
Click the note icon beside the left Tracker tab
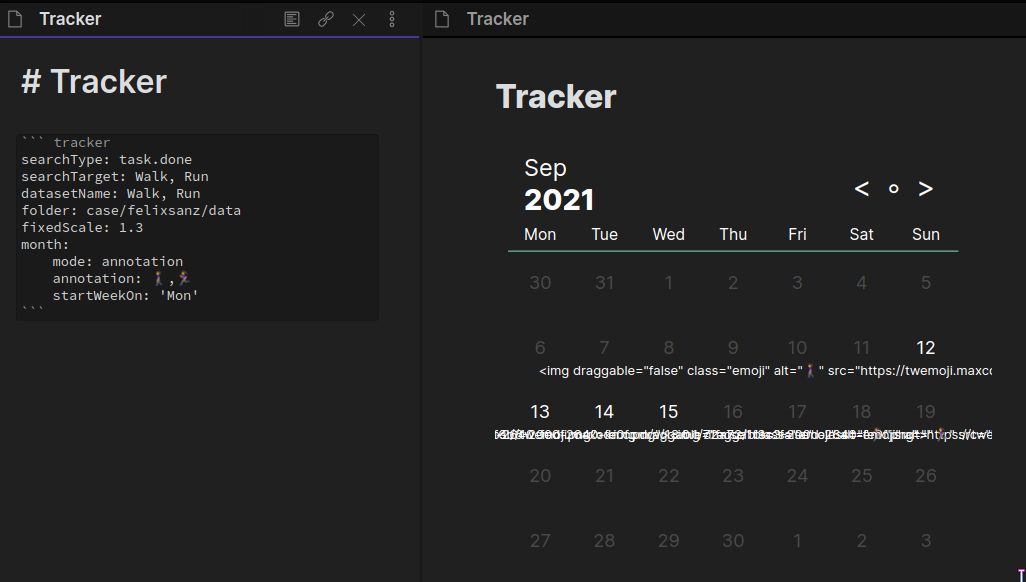pyautogui.click(x=14, y=19)
